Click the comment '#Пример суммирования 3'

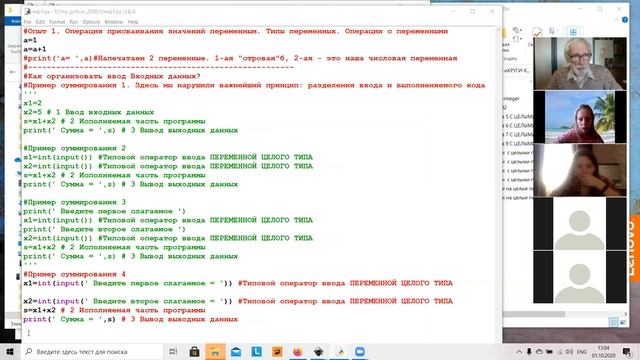(74, 202)
